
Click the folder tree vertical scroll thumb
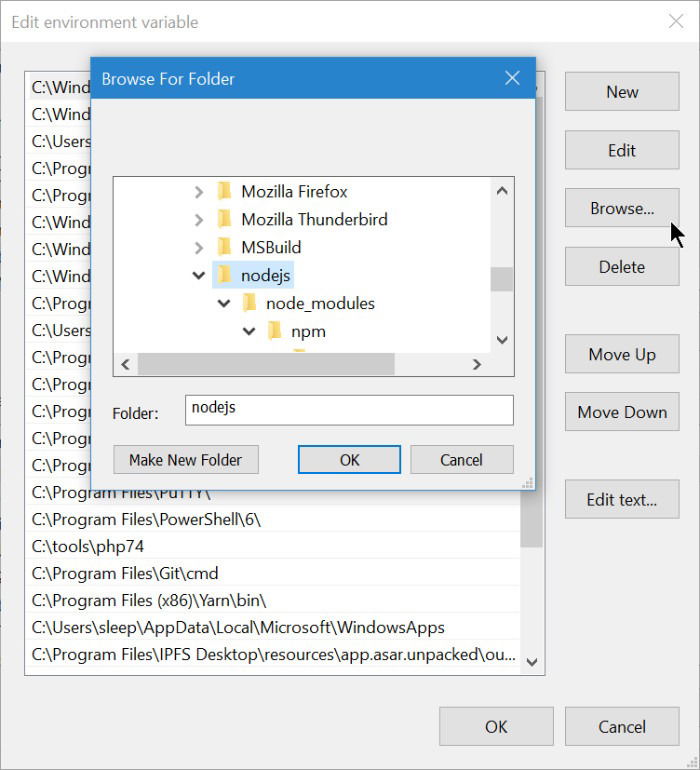click(502, 279)
